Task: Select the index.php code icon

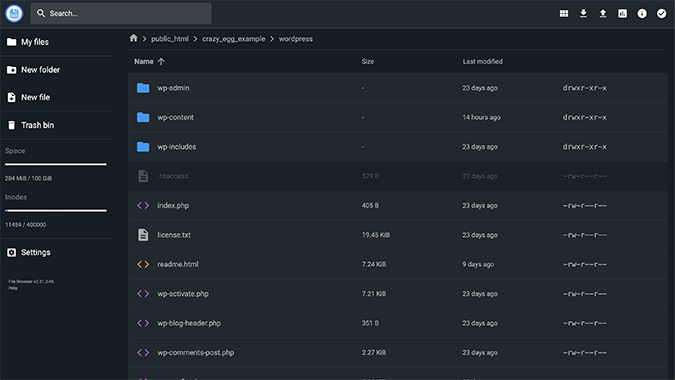Action: point(143,205)
